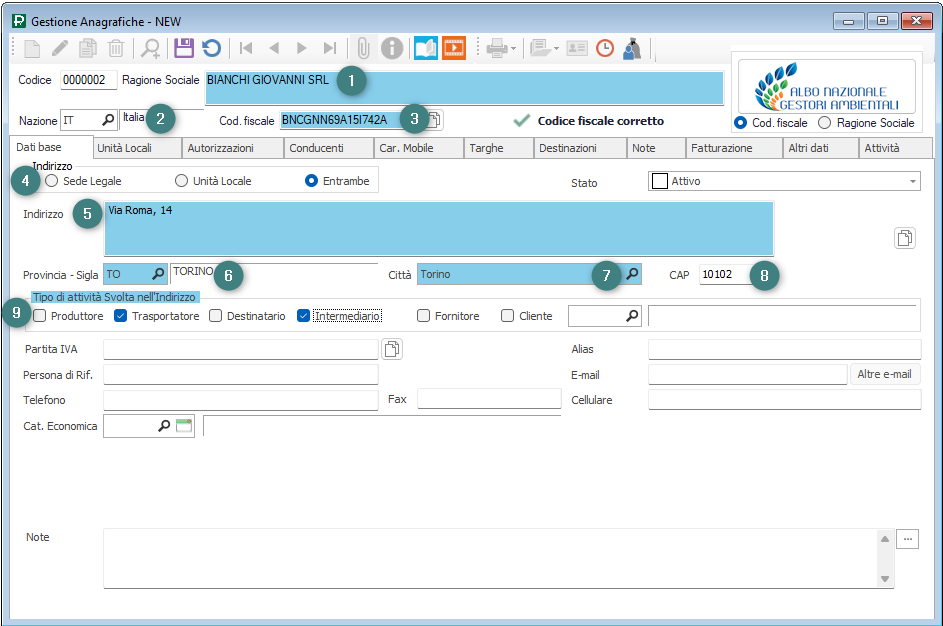This screenshot has height=626, width=943.
Task: Open the printer dropdown arrow
Action: coord(513,48)
